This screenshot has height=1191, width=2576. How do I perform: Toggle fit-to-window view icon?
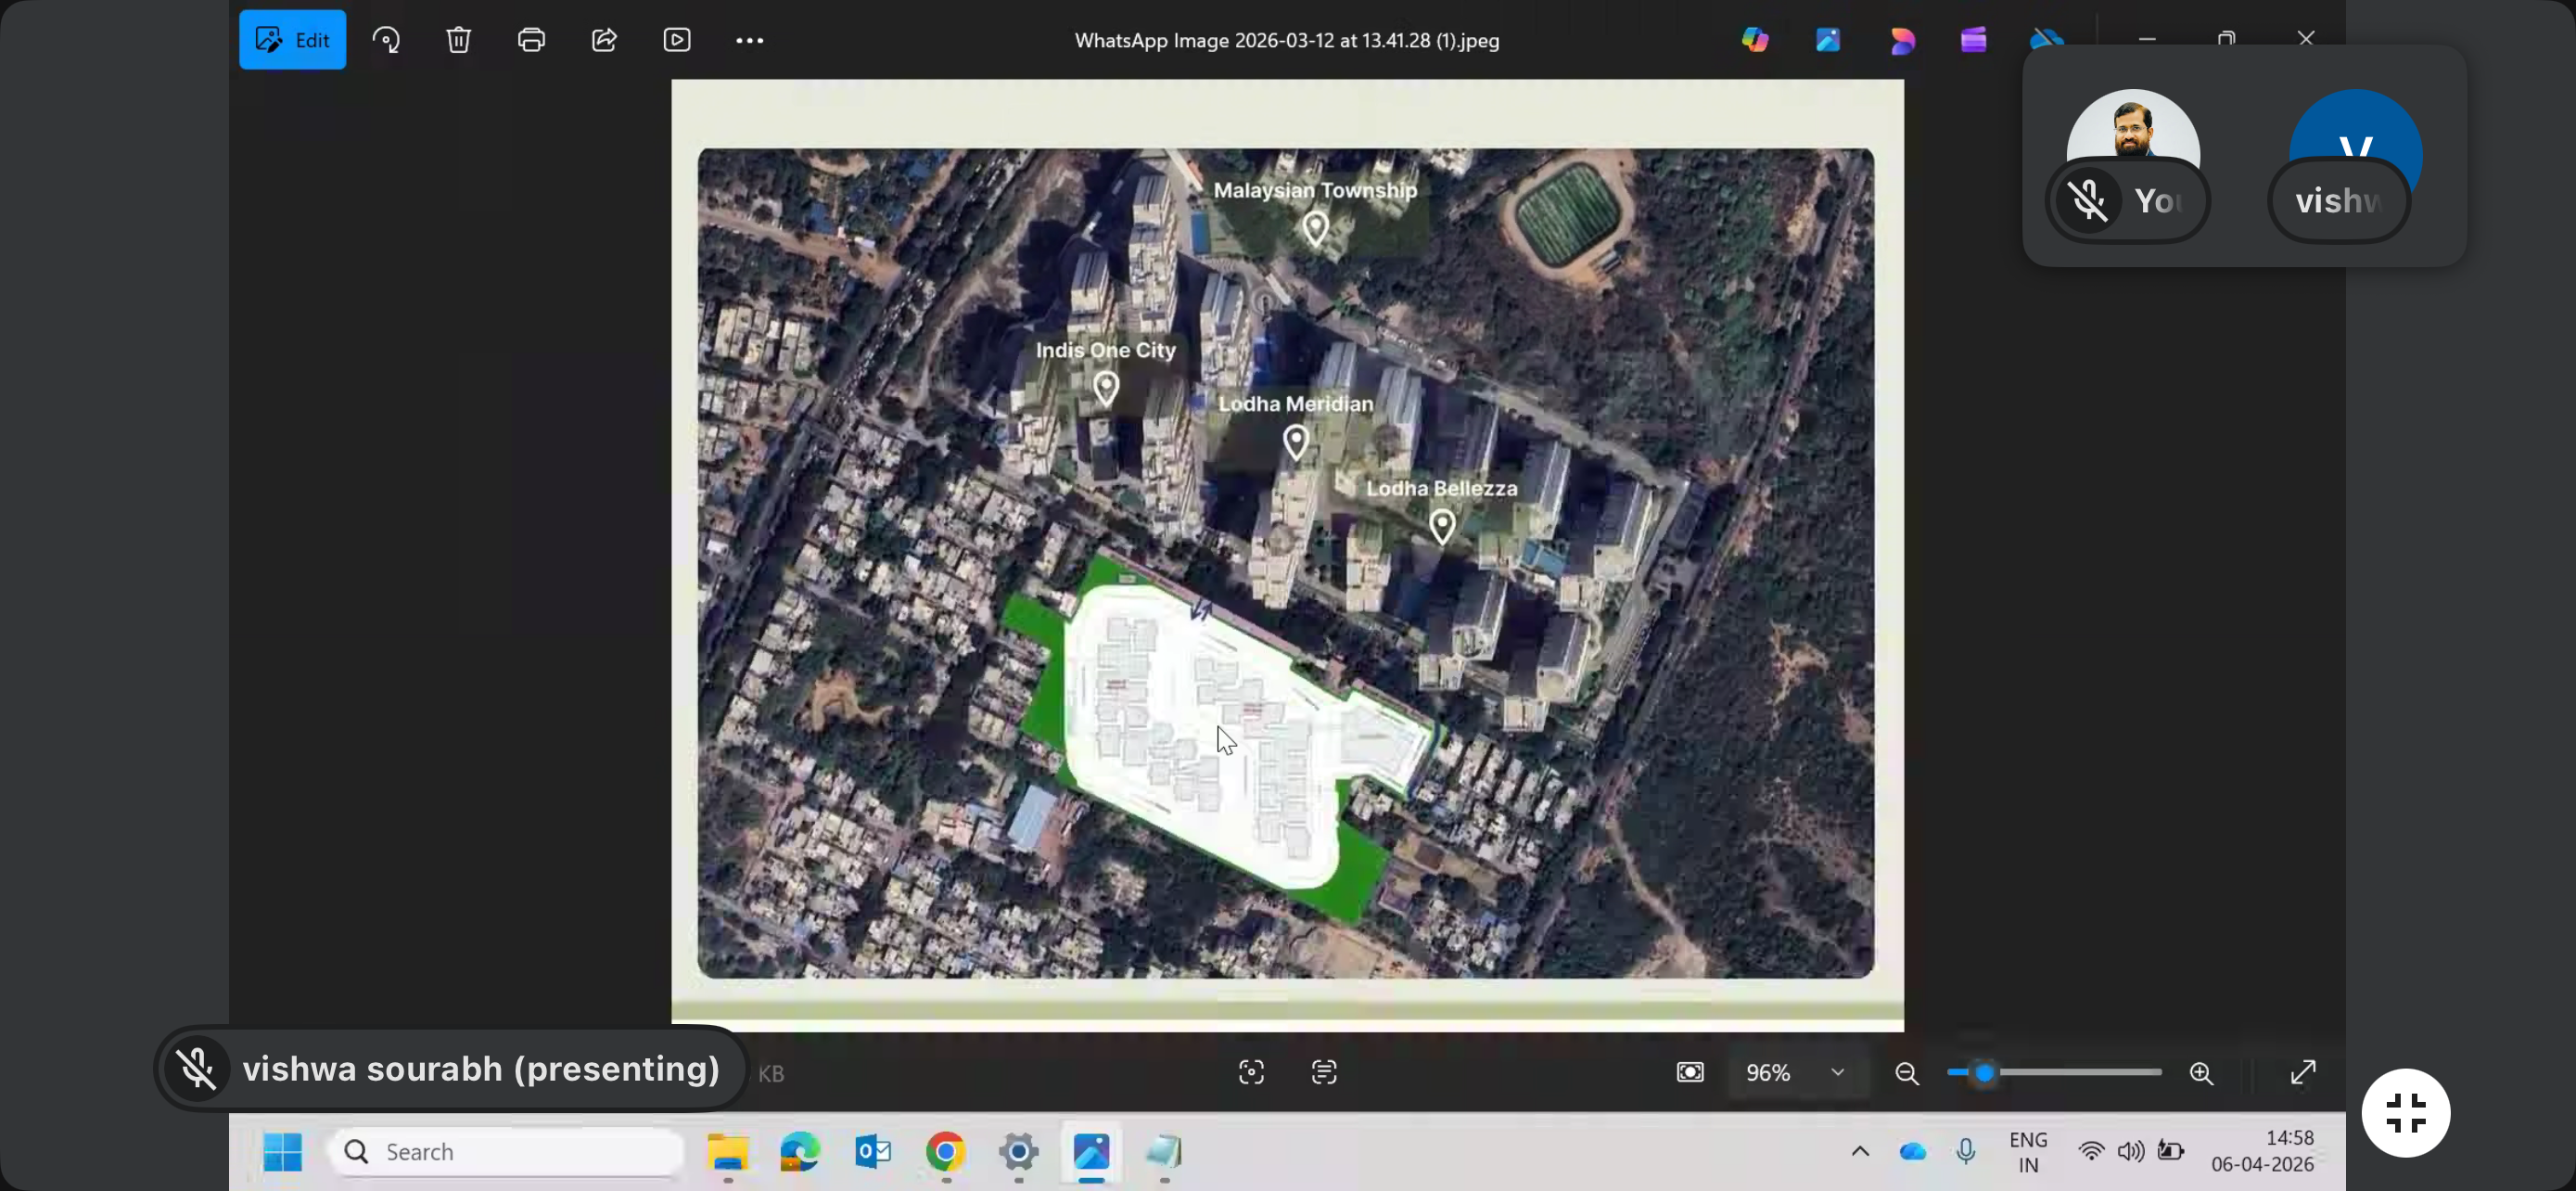pyautogui.click(x=1690, y=1073)
